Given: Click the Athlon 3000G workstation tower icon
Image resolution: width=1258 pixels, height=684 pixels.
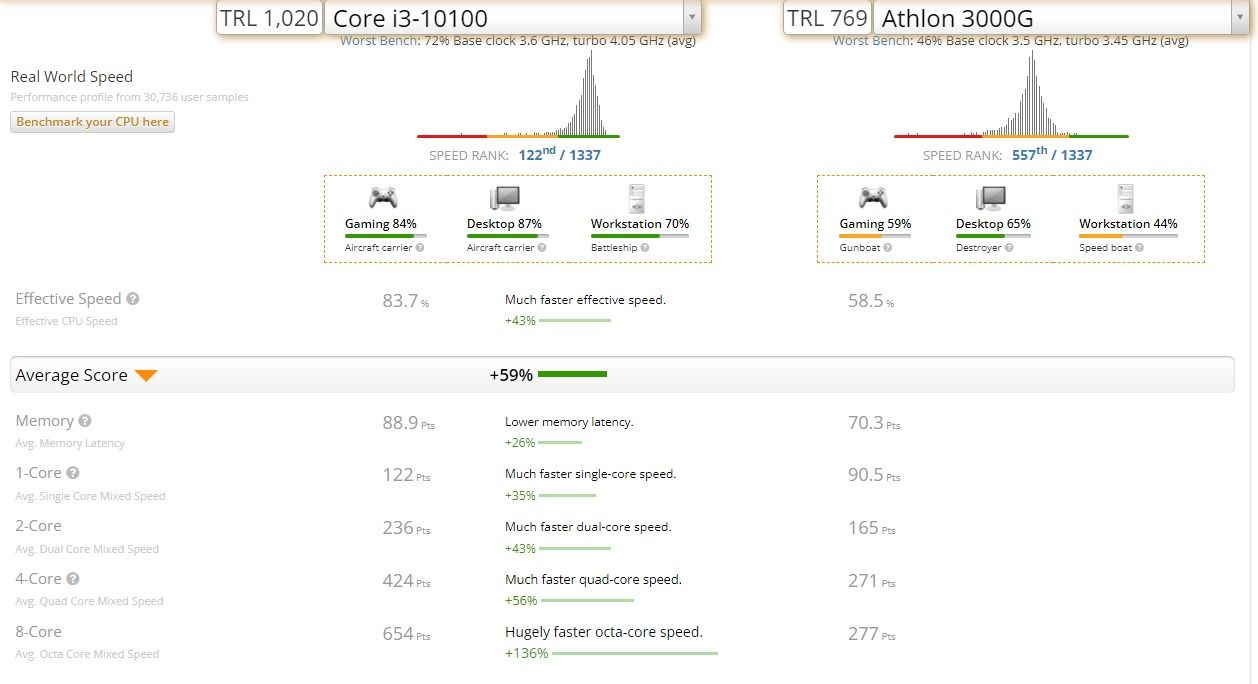Looking at the screenshot, I should click(x=1126, y=197).
